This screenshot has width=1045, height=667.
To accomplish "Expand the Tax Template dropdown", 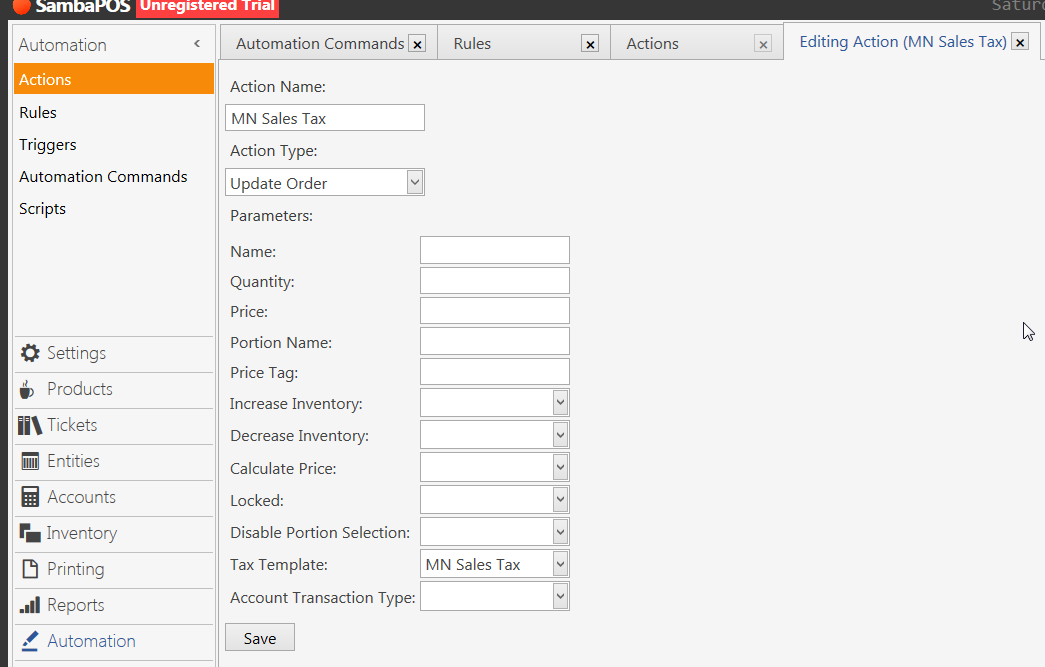I will (x=560, y=564).
